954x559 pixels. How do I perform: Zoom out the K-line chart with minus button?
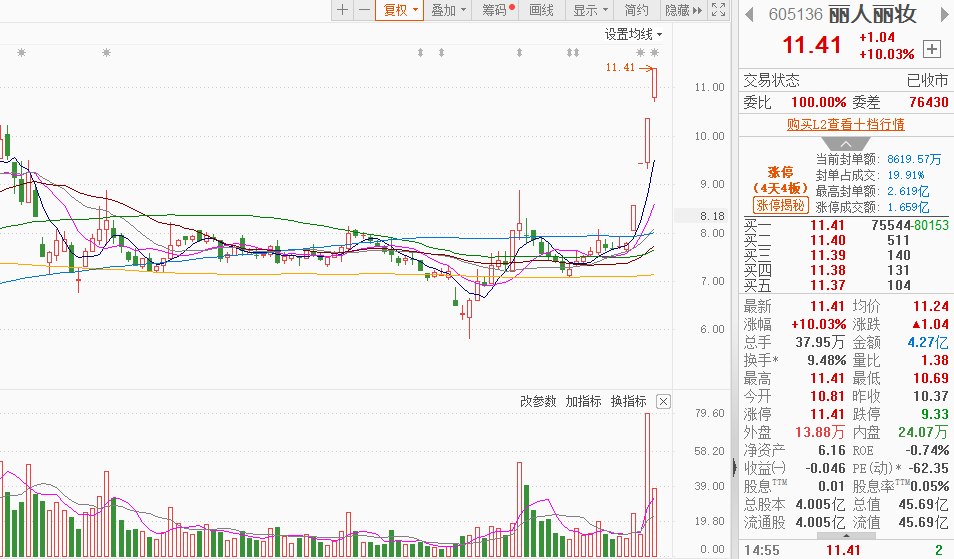pyautogui.click(x=364, y=10)
